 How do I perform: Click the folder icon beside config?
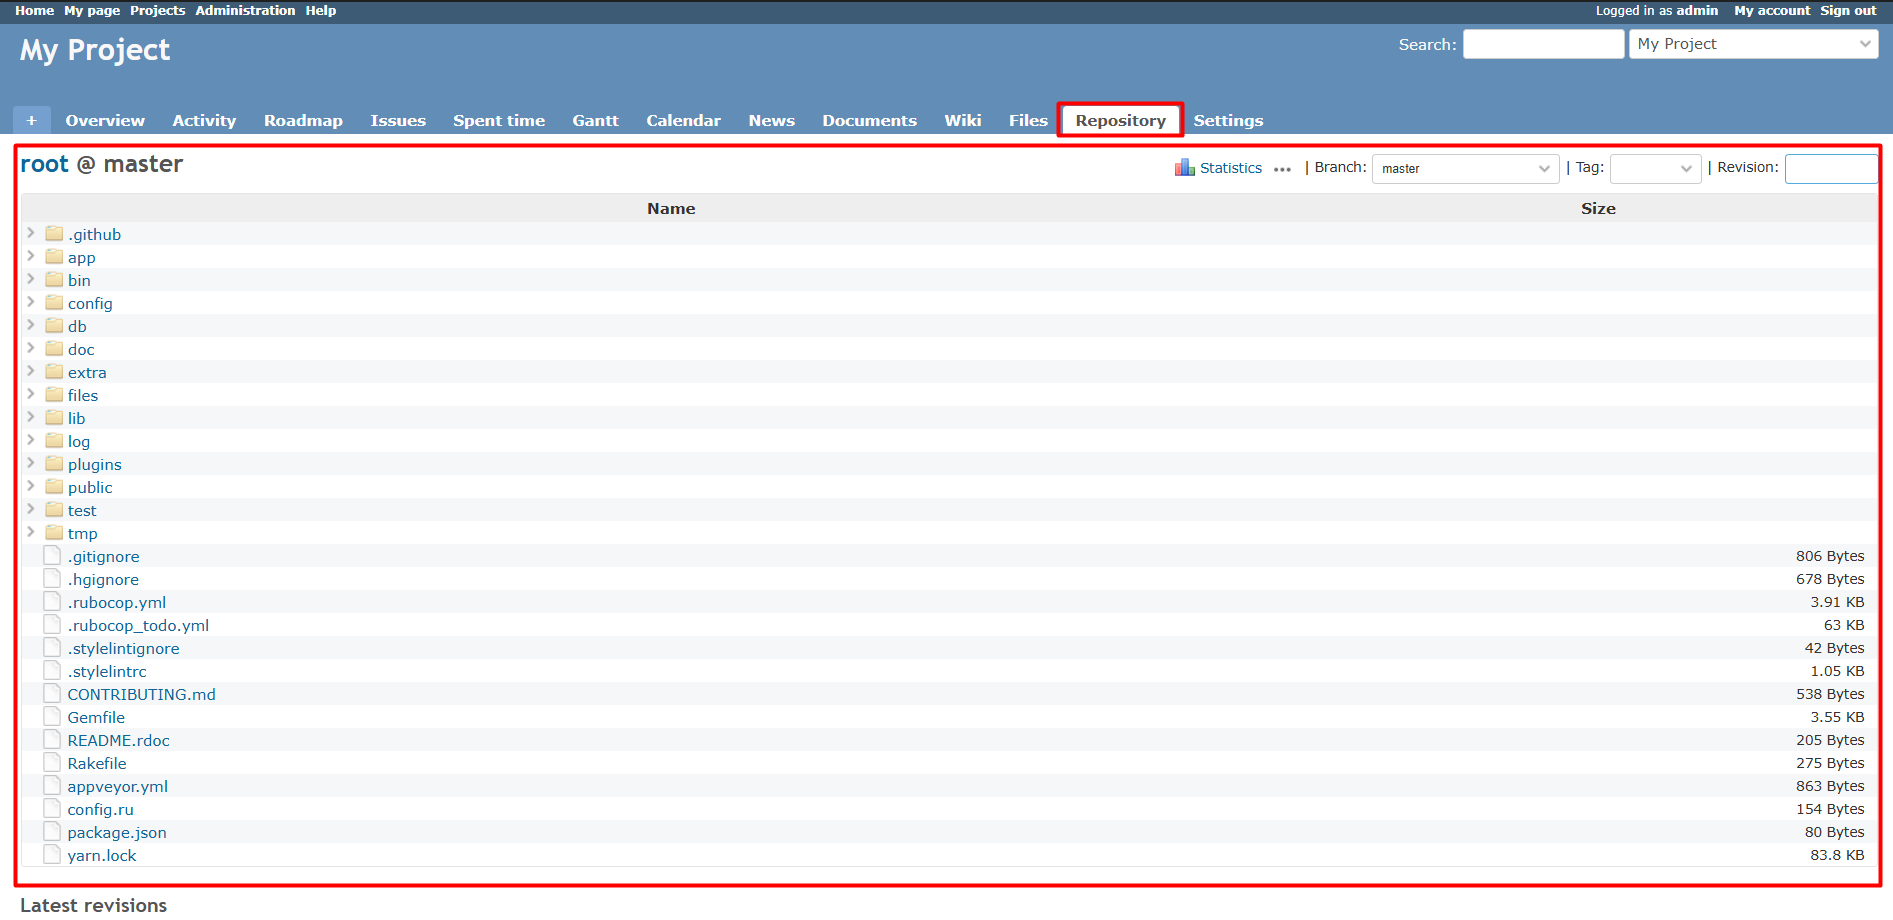pyautogui.click(x=55, y=302)
